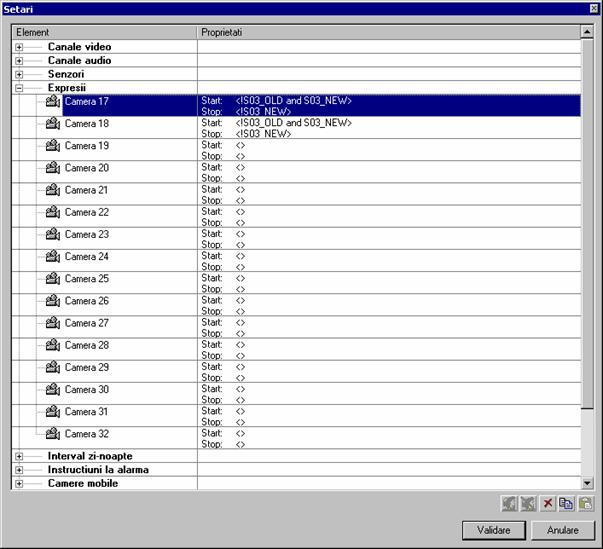Click the scrollbar down arrow
Image resolution: width=603 pixels, height=549 pixels.
(588, 483)
